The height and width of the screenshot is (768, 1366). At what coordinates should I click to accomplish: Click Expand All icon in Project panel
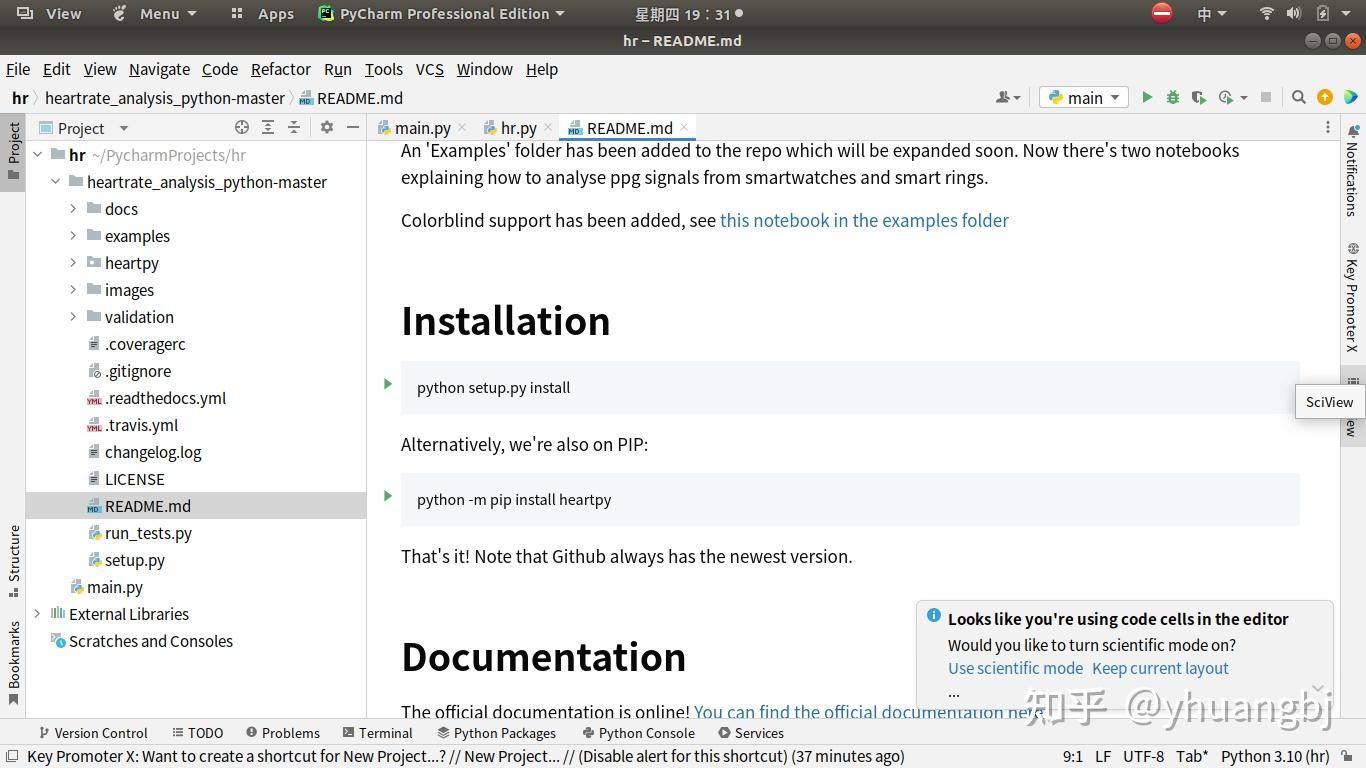point(268,127)
